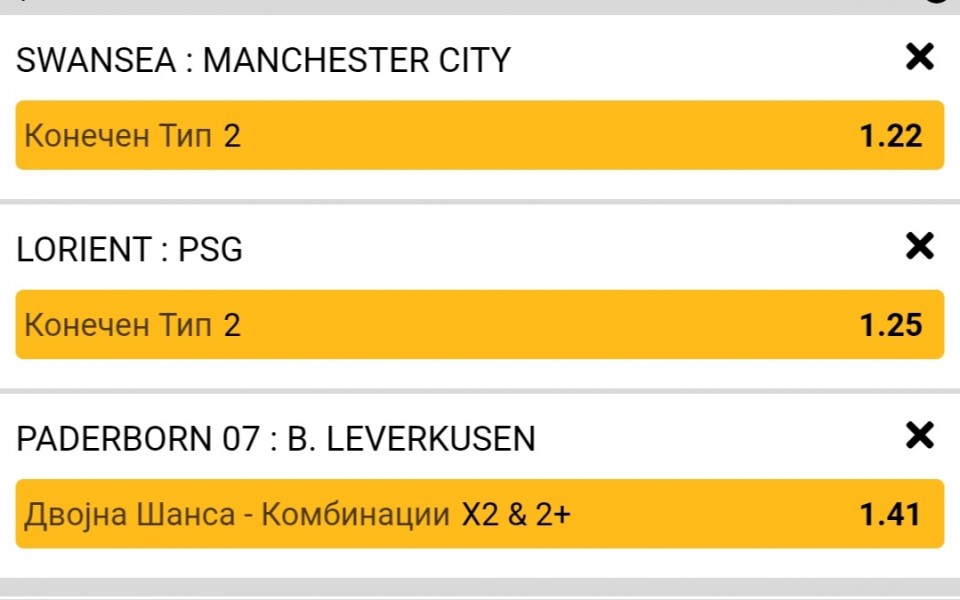
Task: Click the X2 & 2+ pick
Action: (515, 515)
